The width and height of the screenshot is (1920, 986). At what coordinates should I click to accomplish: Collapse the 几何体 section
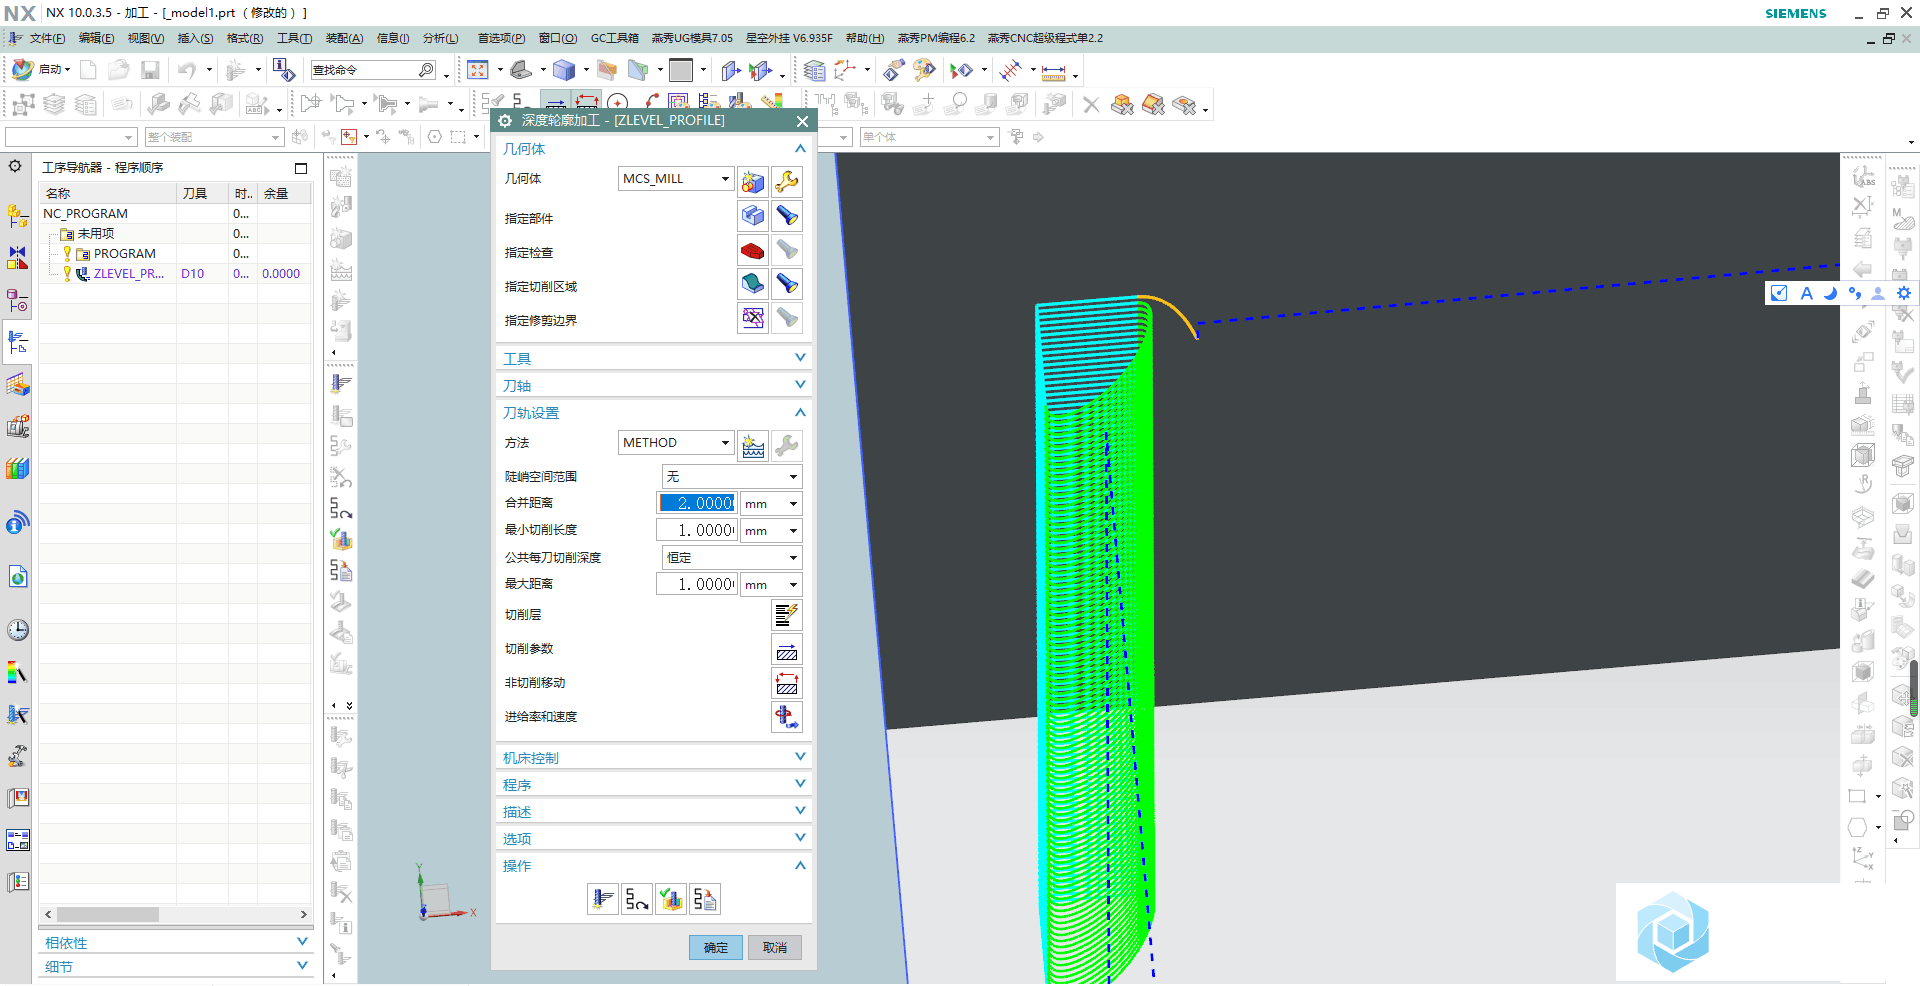[x=800, y=149]
